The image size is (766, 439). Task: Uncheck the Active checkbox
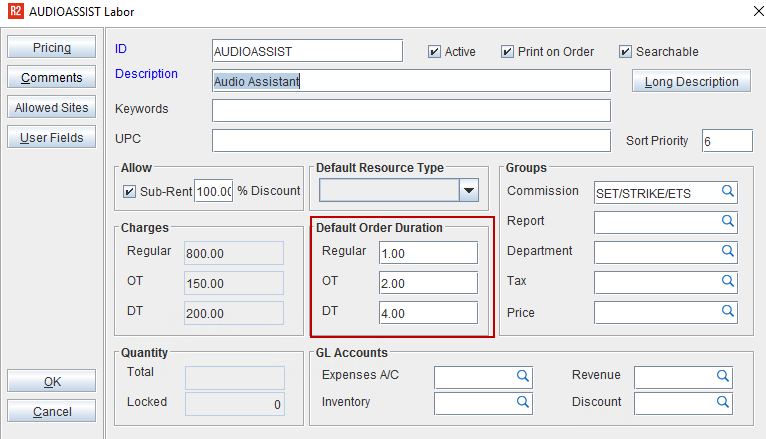coord(434,52)
